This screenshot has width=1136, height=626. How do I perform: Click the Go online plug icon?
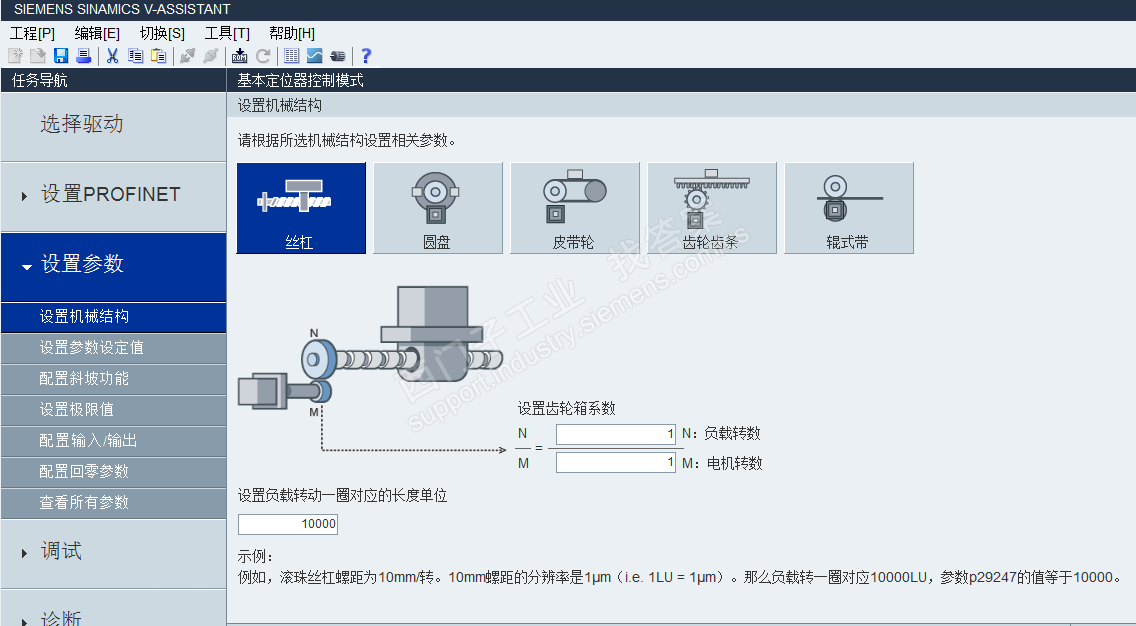[188, 56]
